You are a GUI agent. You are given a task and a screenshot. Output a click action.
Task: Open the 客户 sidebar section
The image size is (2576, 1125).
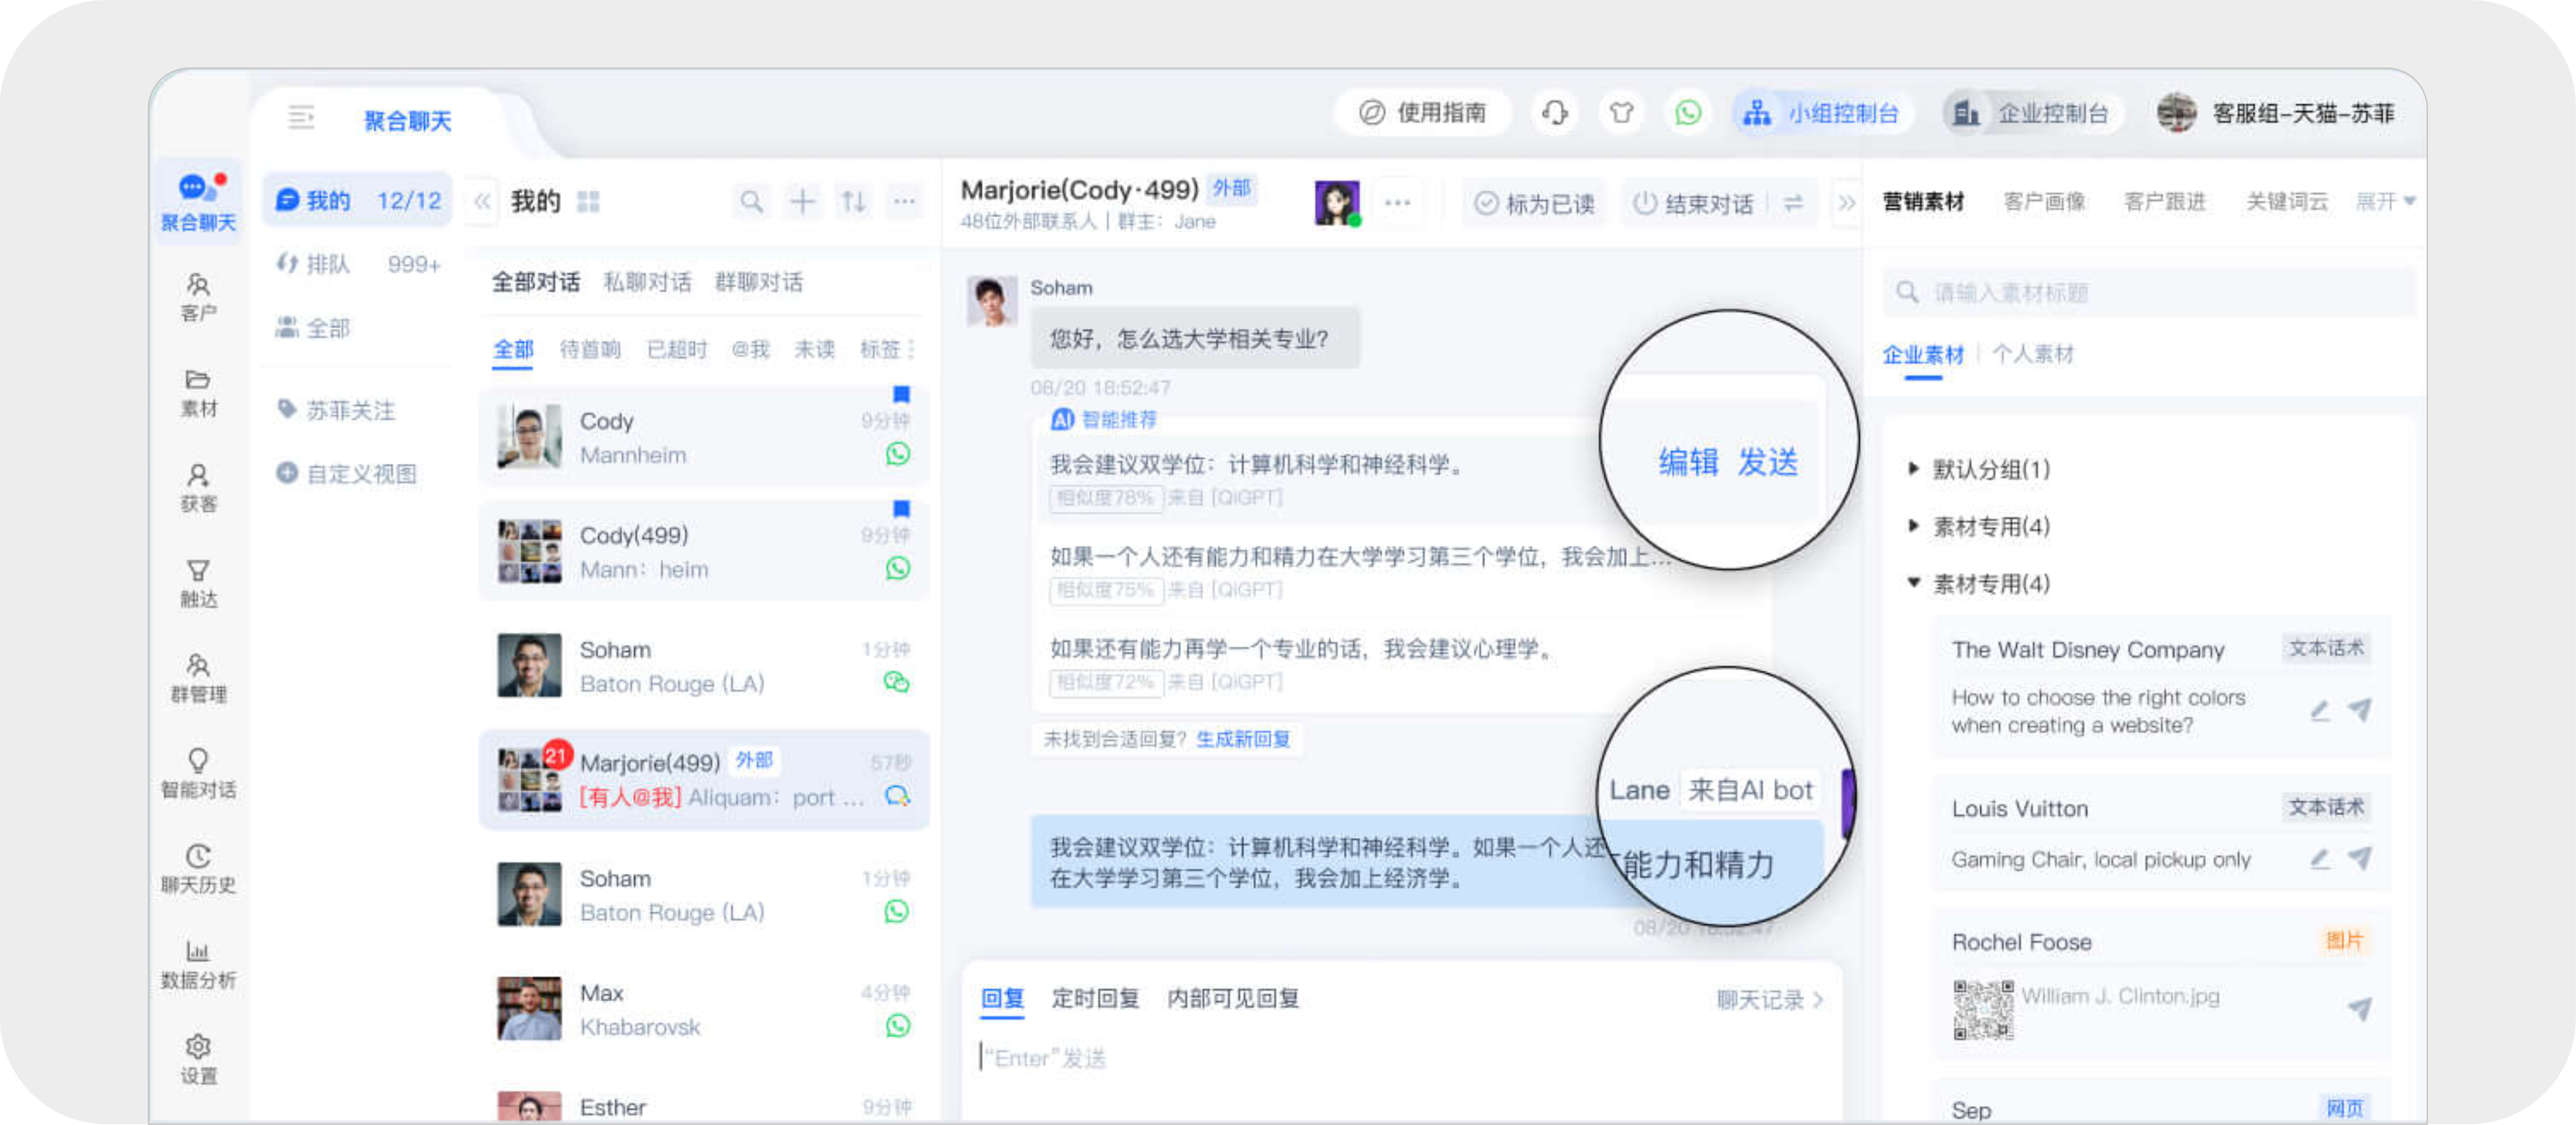tap(198, 298)
